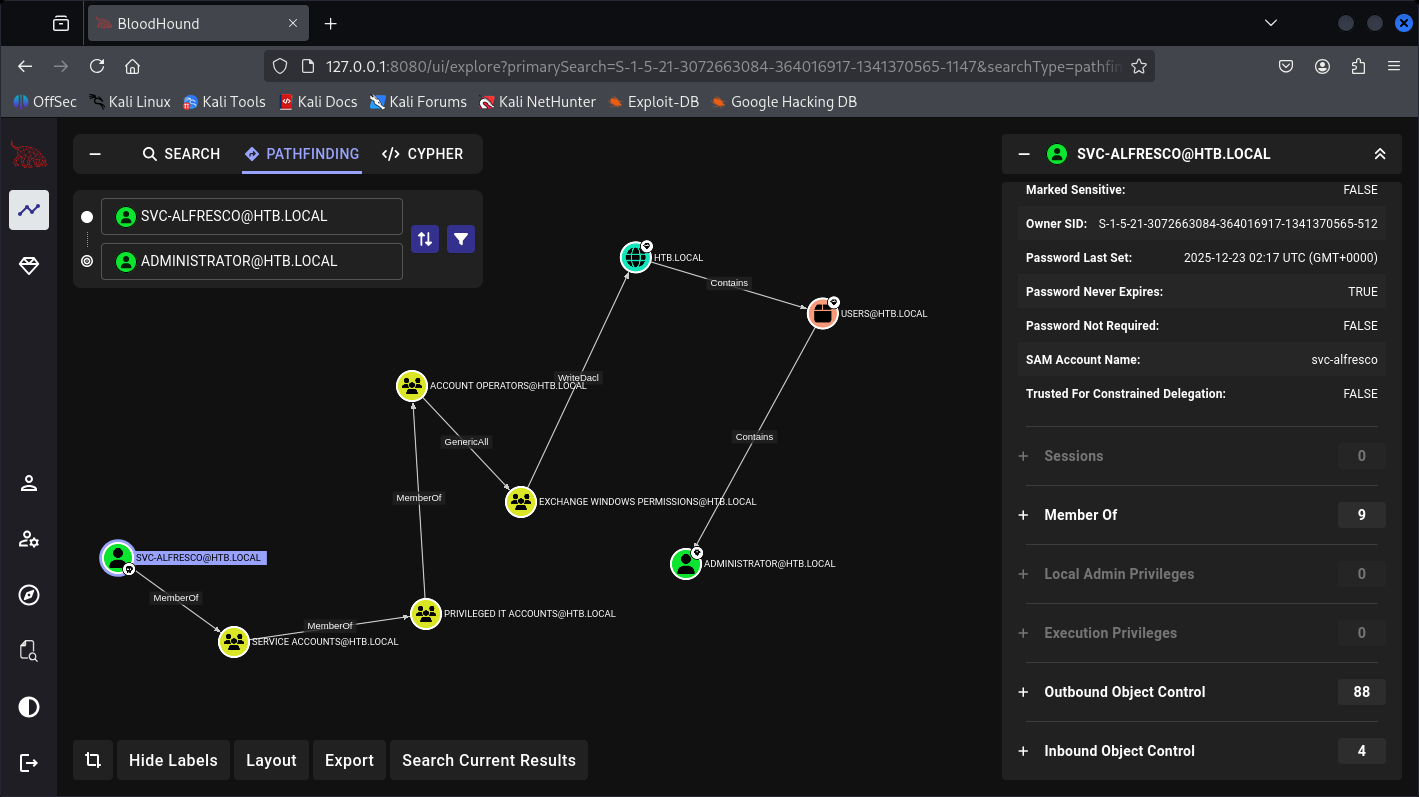The height and width of the screenshot is (797, 1419).
Task: Switch to the Search tab
Action: (181, 154)
